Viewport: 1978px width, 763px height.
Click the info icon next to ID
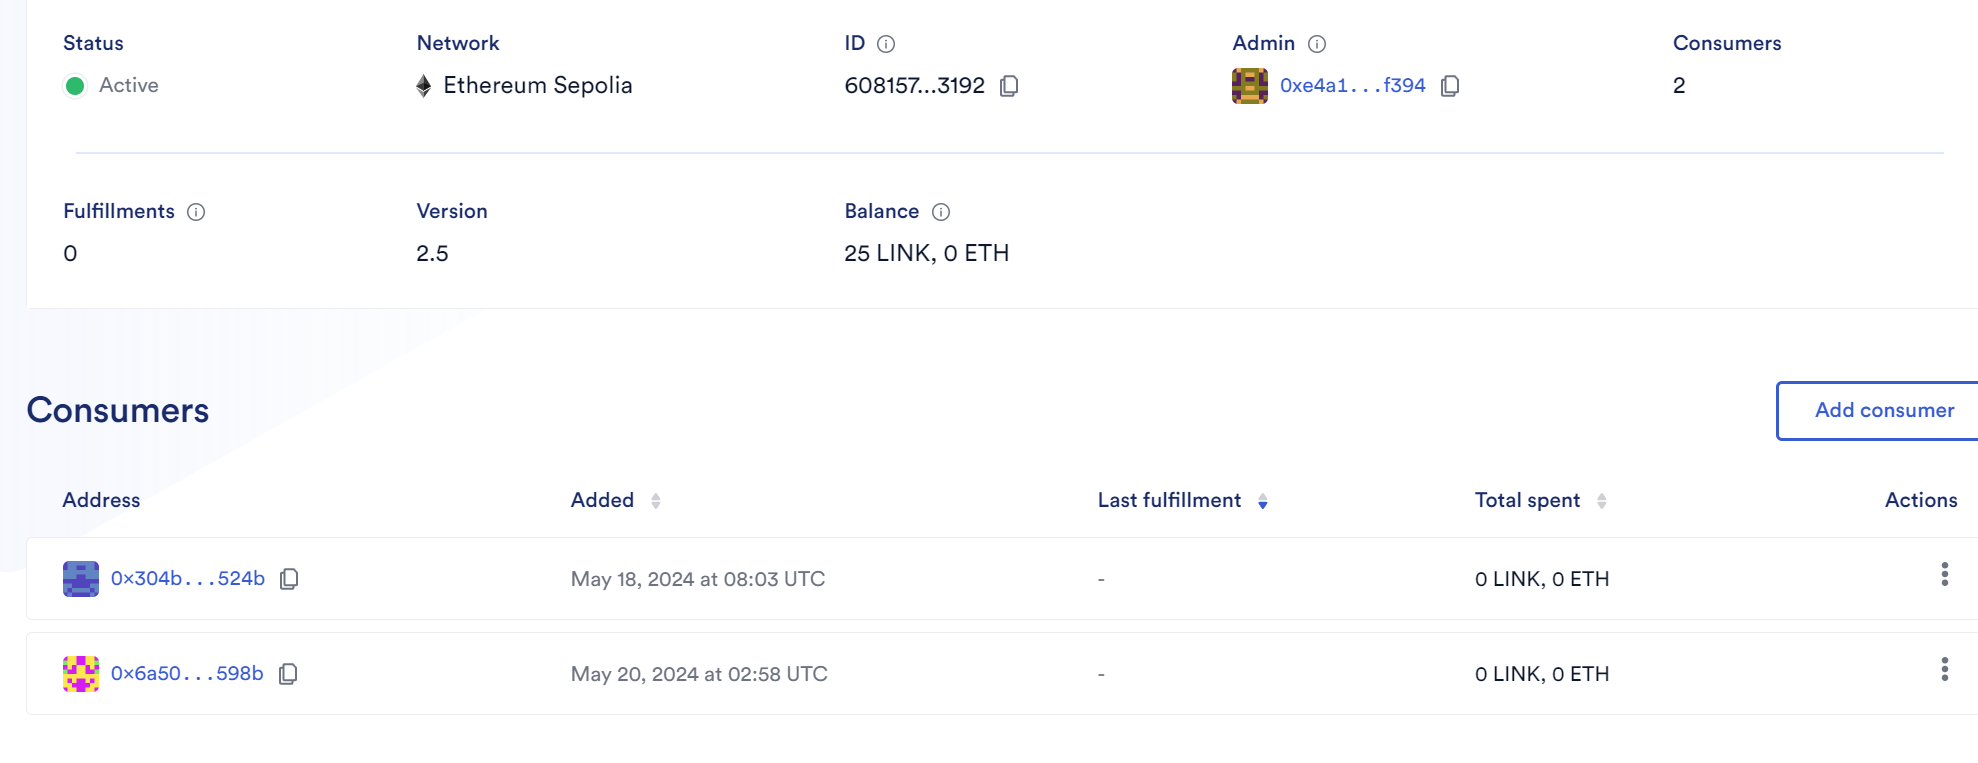tap(886, 44)
